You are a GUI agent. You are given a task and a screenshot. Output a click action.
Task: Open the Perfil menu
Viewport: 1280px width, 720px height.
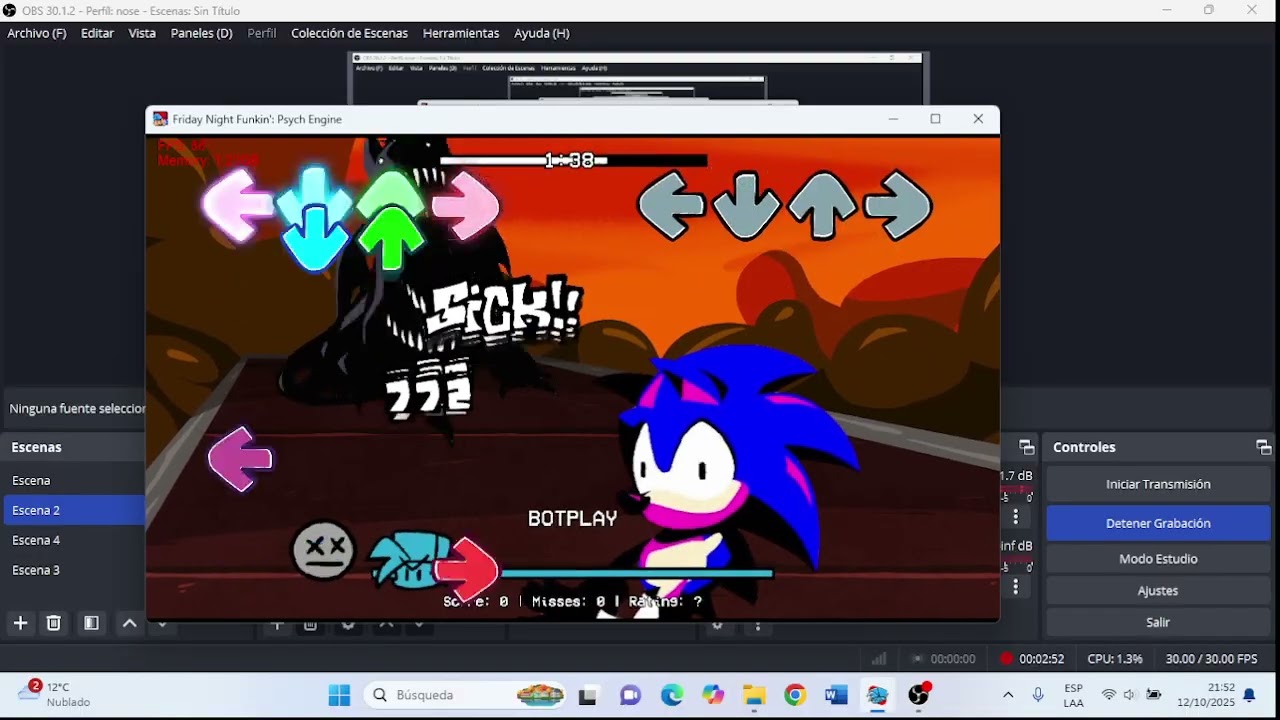[x=262, y=33]
